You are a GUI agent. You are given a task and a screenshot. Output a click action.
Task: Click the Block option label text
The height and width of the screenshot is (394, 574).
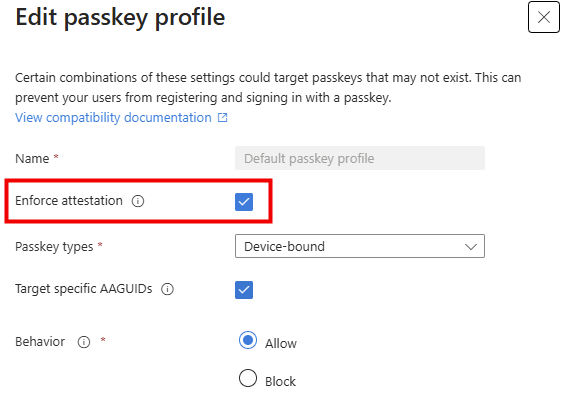pyautogui.click(x=280, y=382)
